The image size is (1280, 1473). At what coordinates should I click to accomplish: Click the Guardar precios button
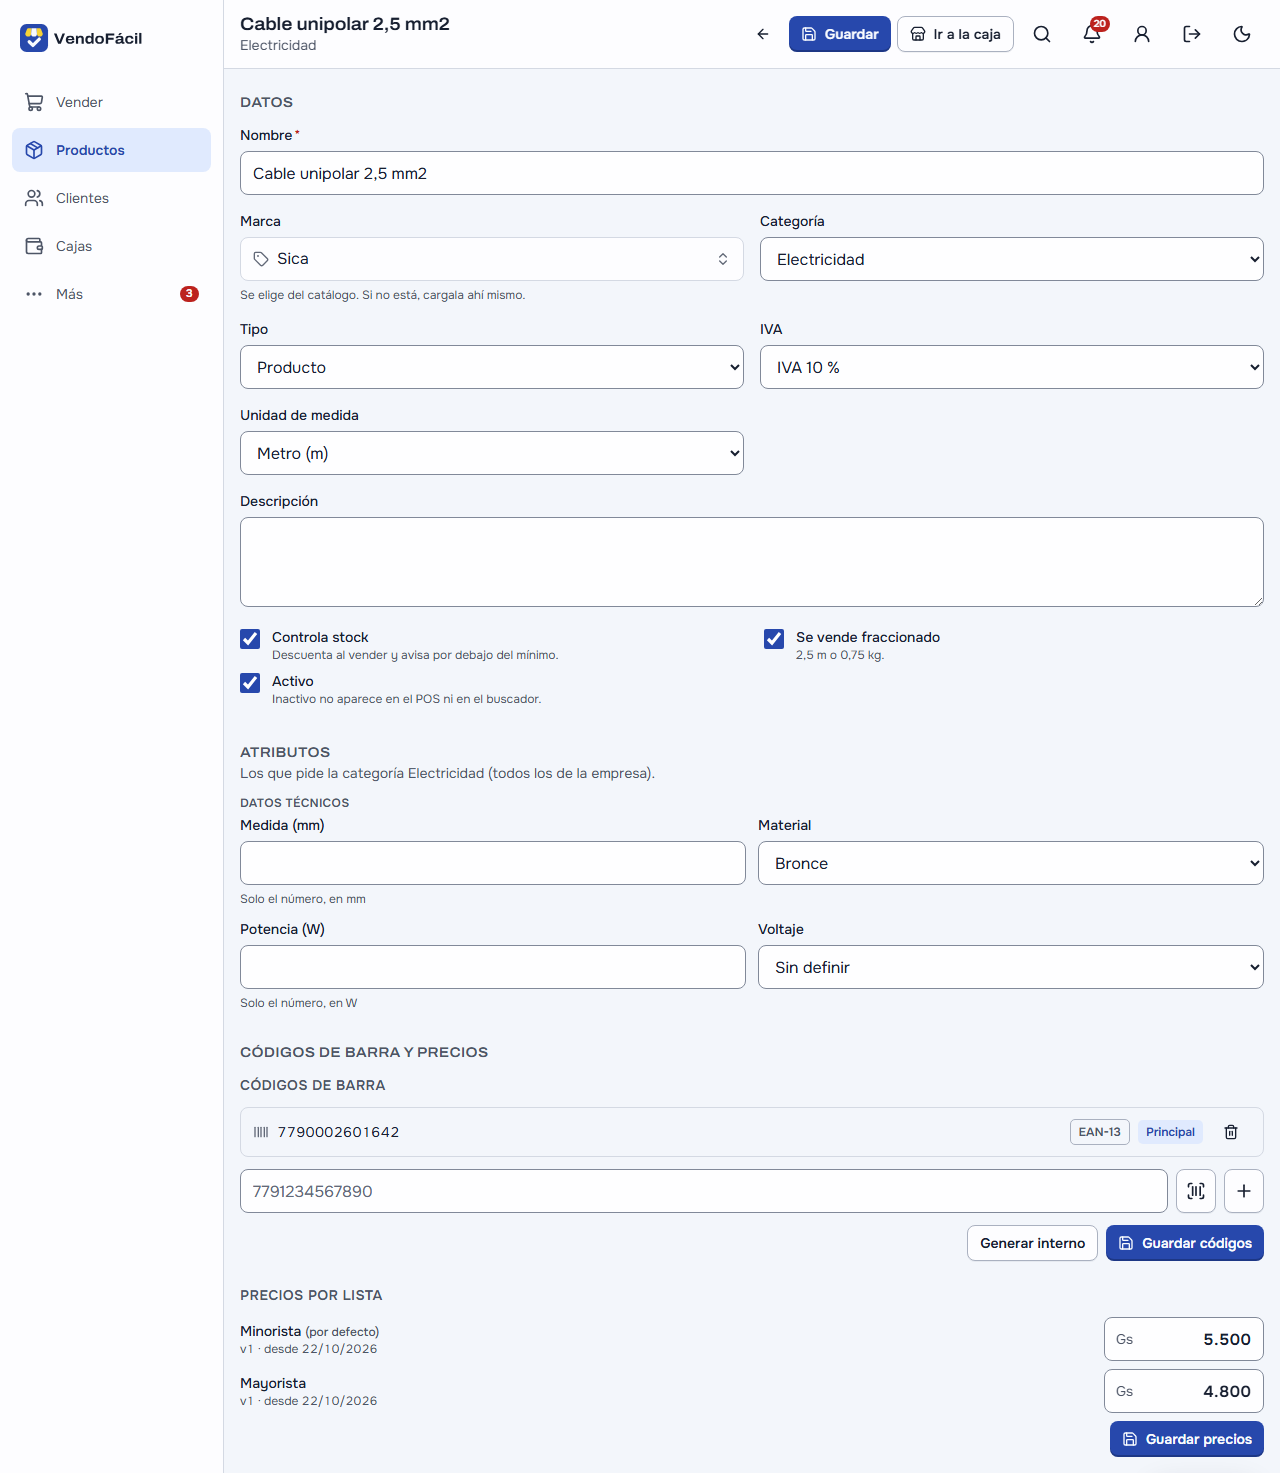[x=1187, y=1439]
